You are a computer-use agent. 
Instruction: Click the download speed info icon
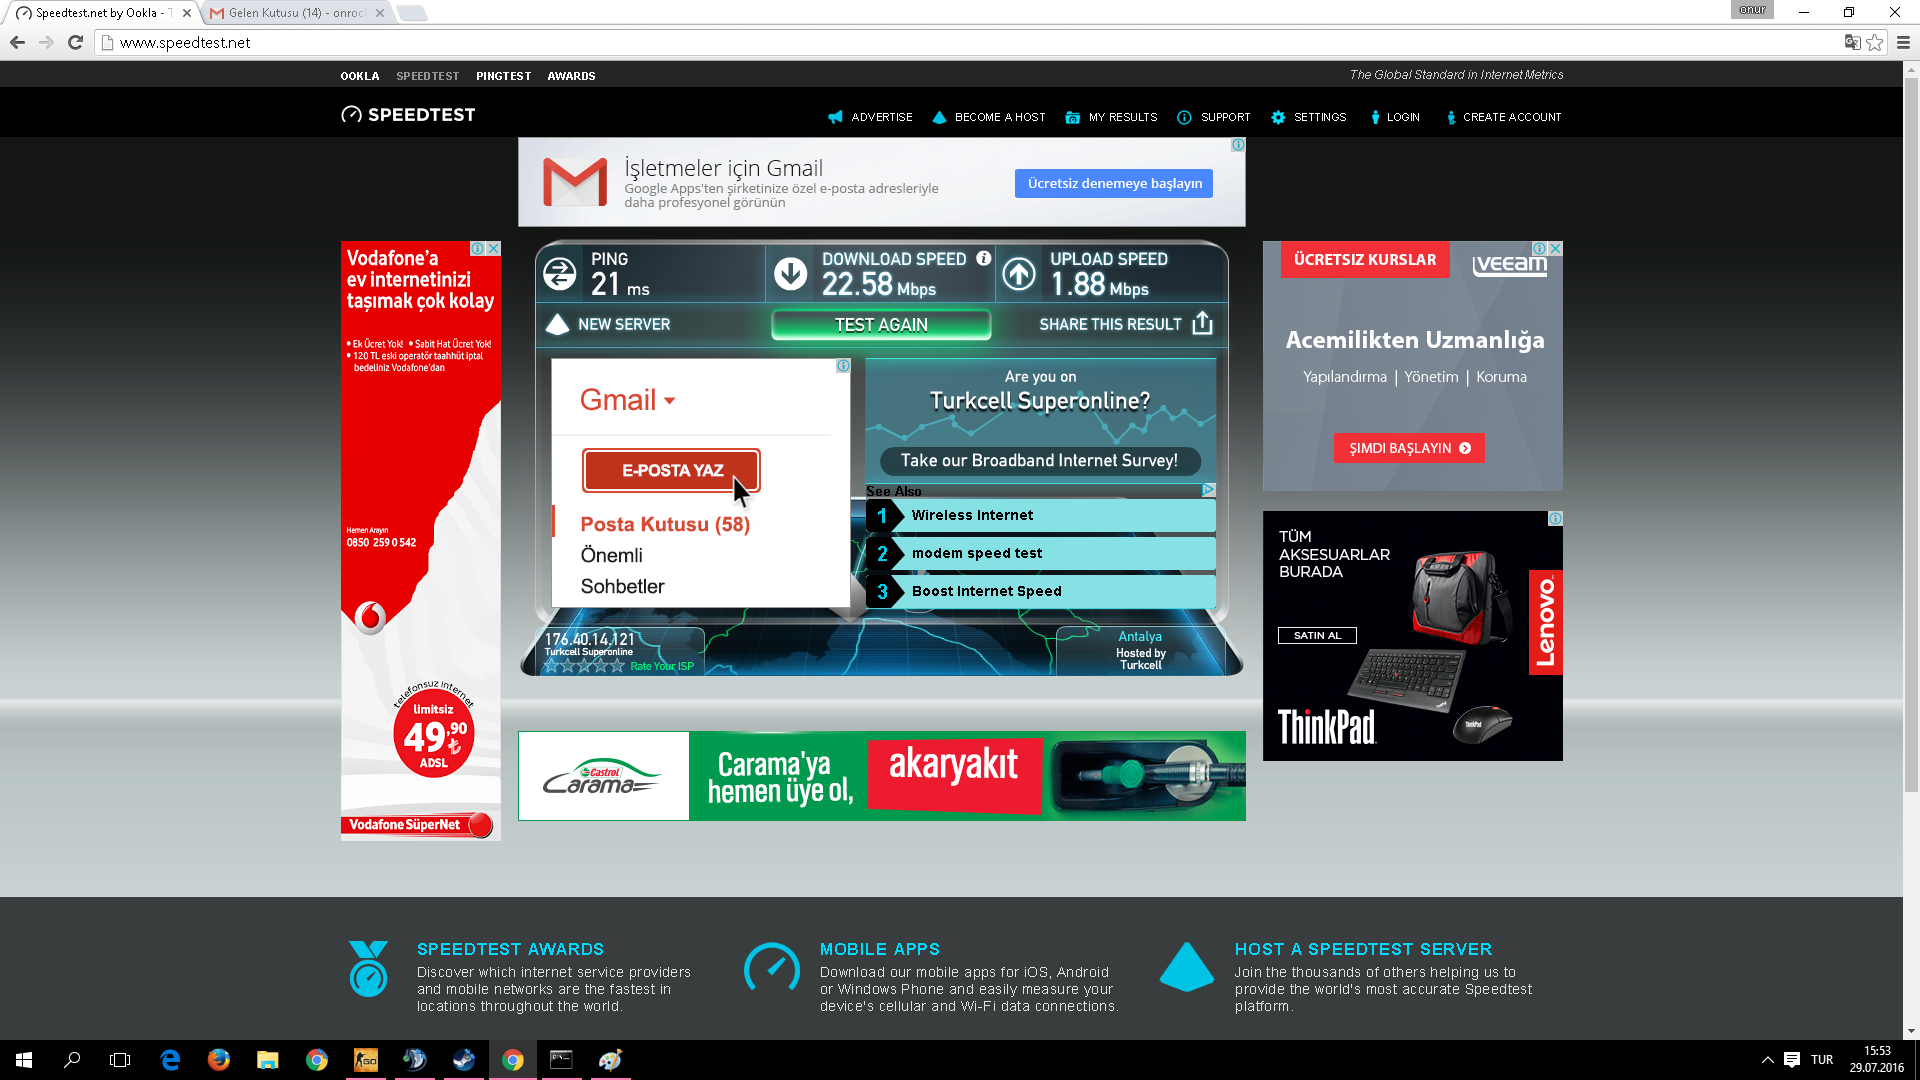click(x=984, y=258)
